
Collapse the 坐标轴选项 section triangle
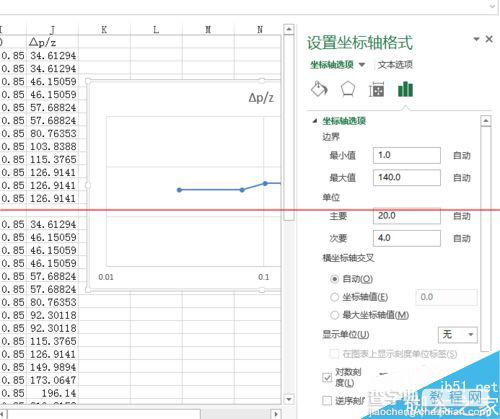[315, 121]
